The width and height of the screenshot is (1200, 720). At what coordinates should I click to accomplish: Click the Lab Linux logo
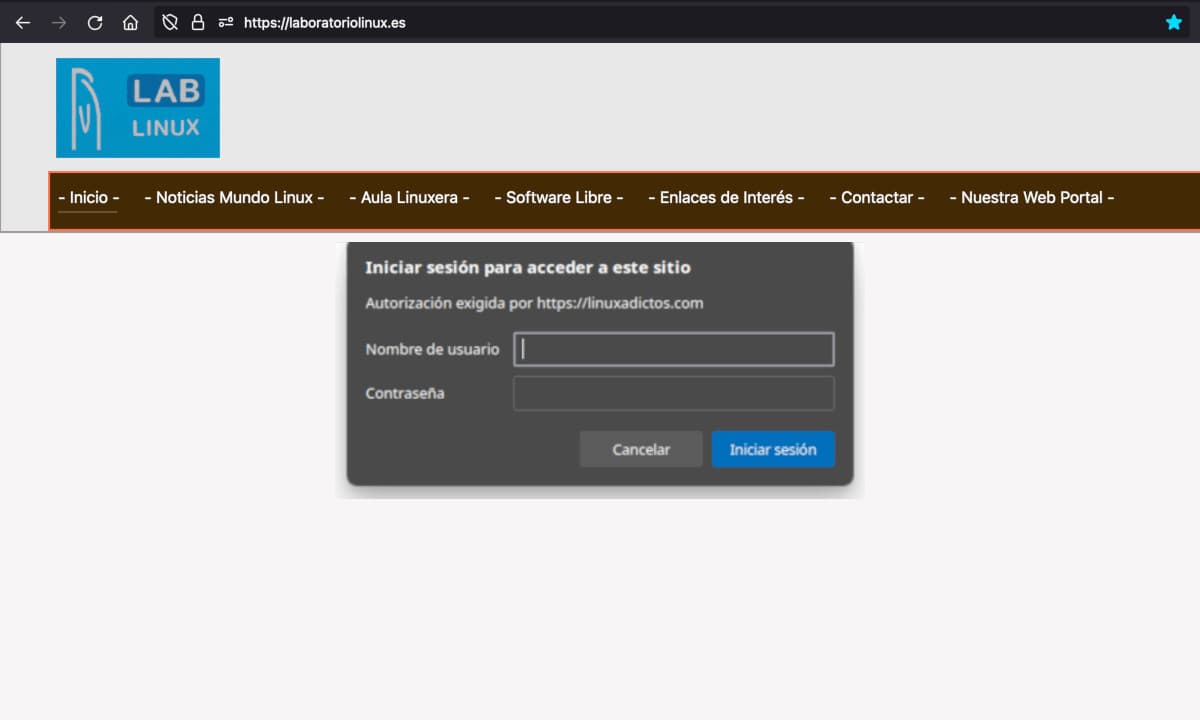(x=138, y=108)
